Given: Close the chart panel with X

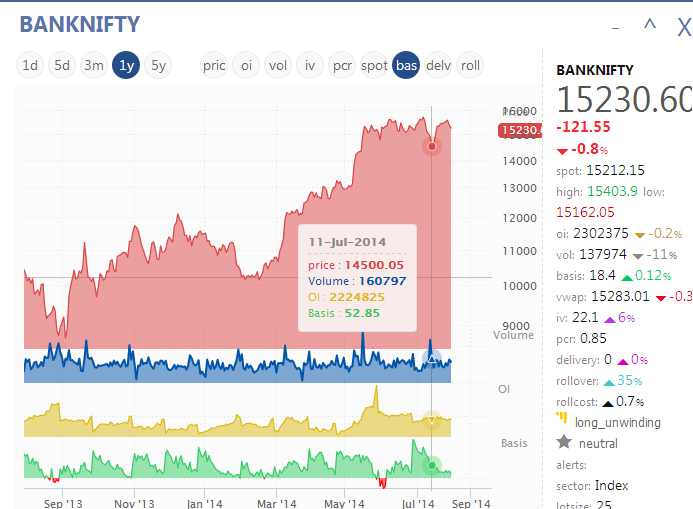Looking at the screenshot, I should pos(683,25).
